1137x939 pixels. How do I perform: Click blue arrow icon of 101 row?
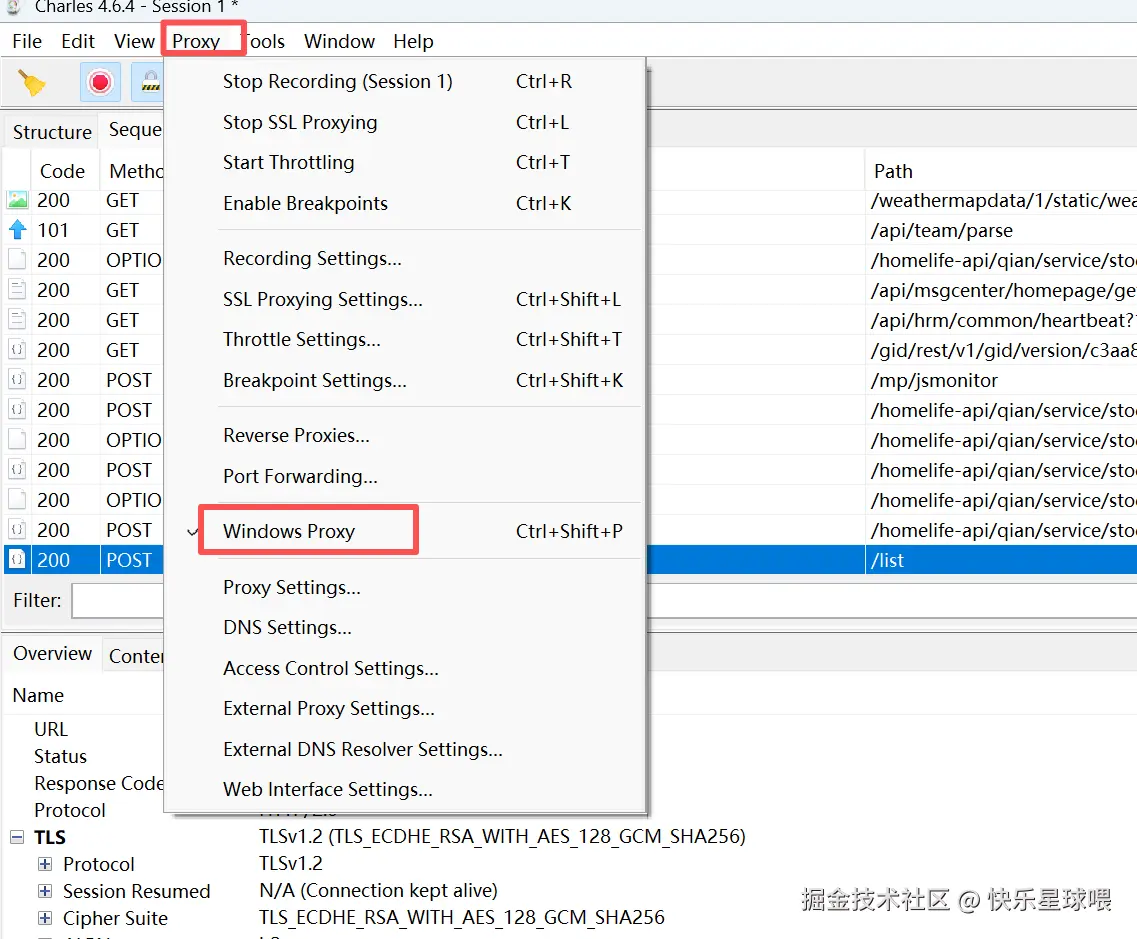pyautogui.click(x=17, y=230)
